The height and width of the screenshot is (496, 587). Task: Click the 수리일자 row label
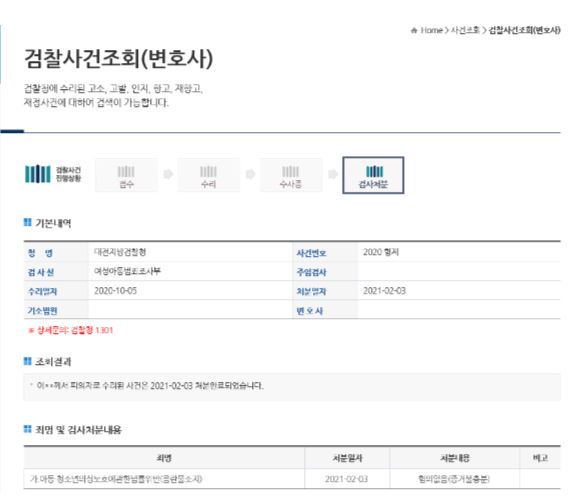(42, 291)
